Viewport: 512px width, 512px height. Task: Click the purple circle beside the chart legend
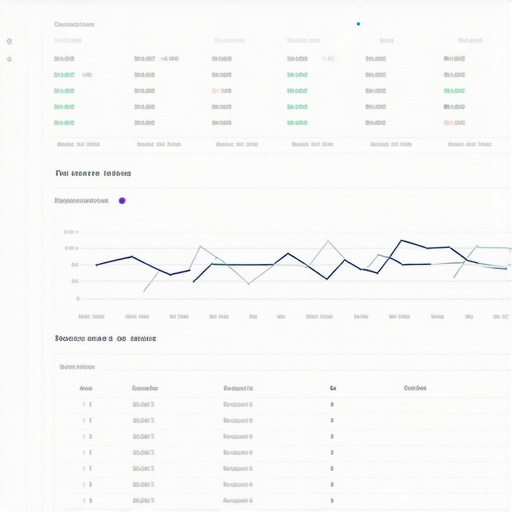click(x=122, y=201)
